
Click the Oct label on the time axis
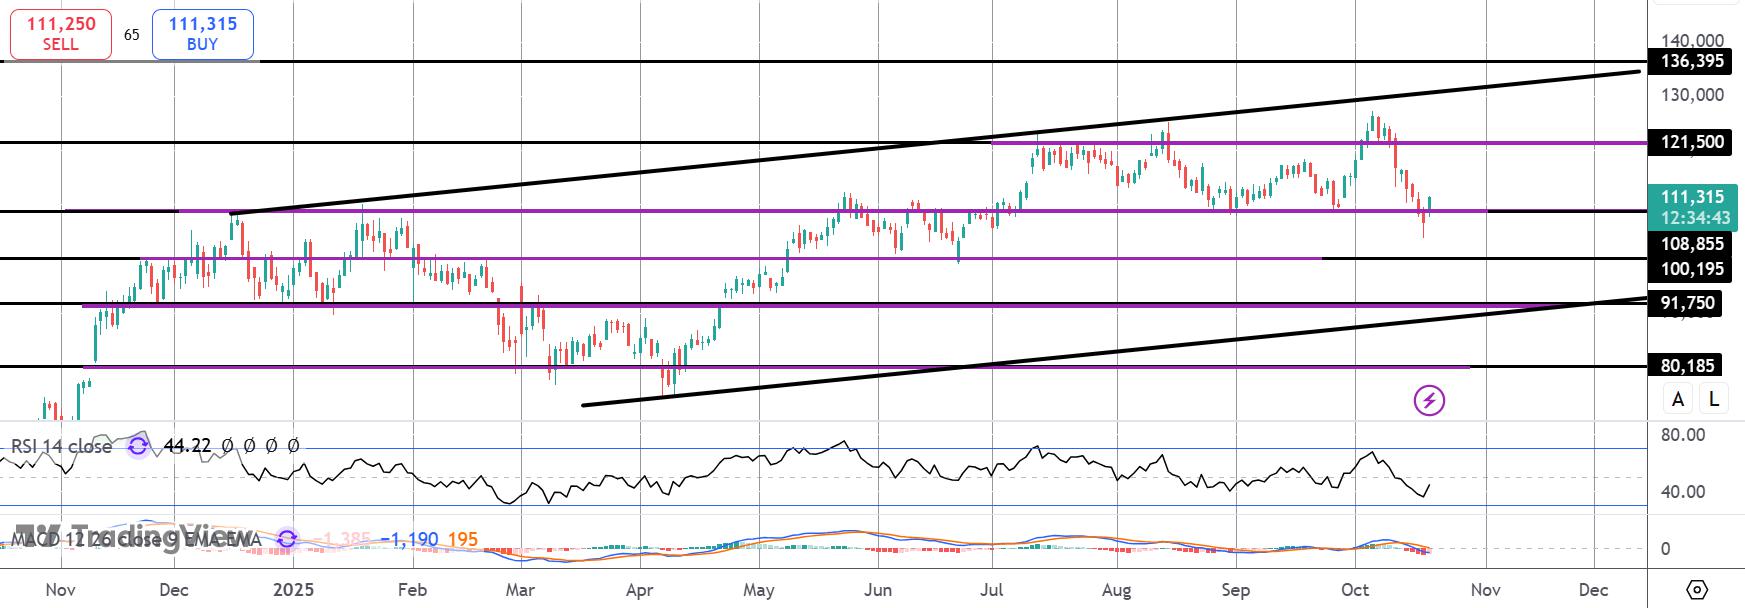(x=1355, y=590)
